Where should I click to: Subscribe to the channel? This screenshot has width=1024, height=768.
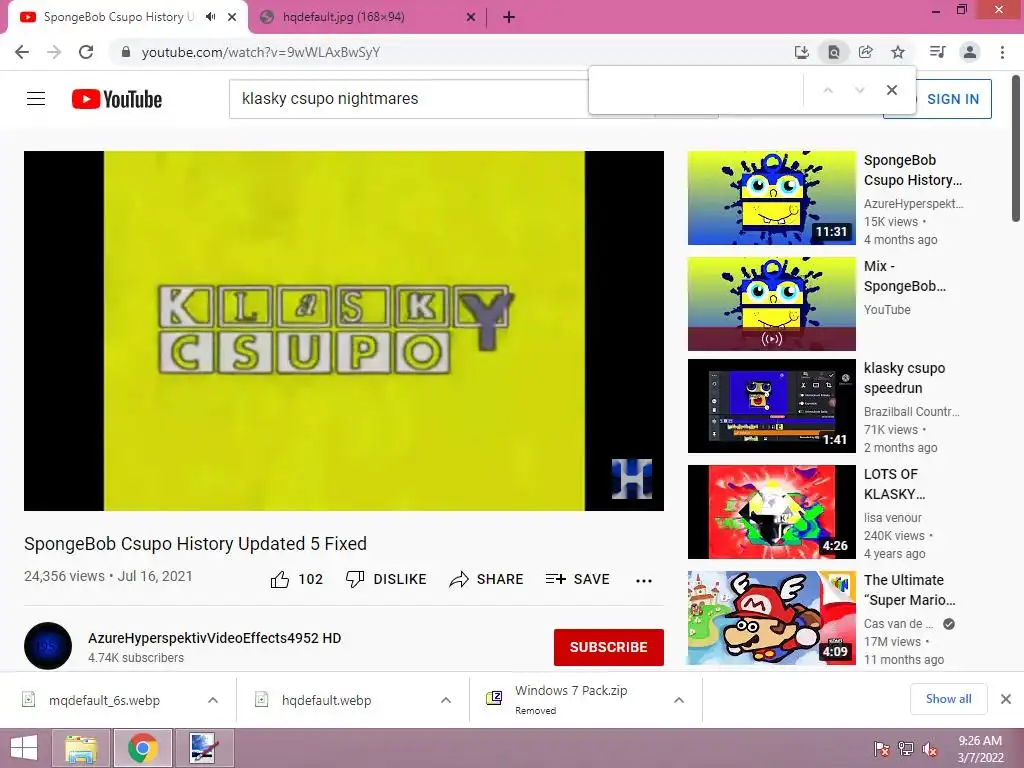(609, 647)
